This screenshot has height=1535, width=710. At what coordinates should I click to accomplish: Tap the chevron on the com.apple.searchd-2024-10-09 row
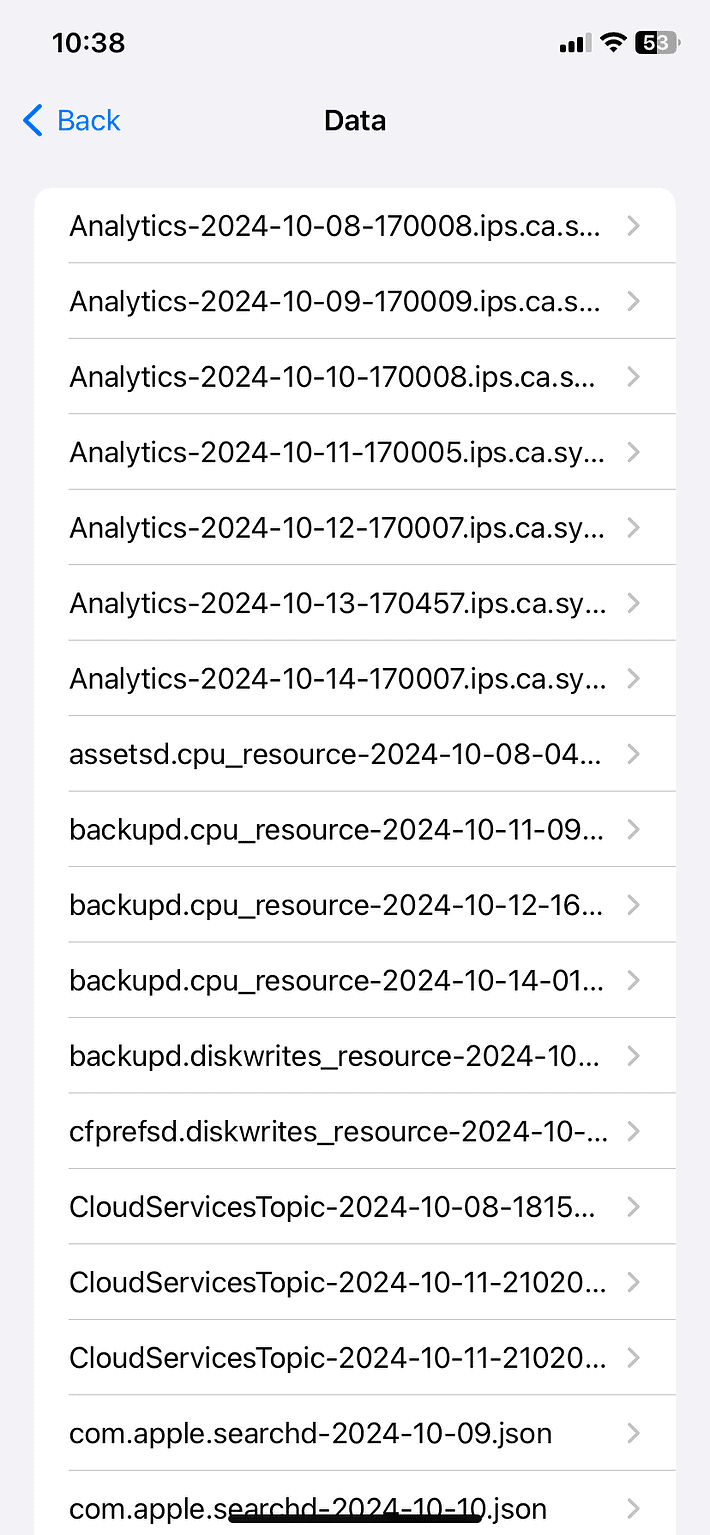[632, 1433]
